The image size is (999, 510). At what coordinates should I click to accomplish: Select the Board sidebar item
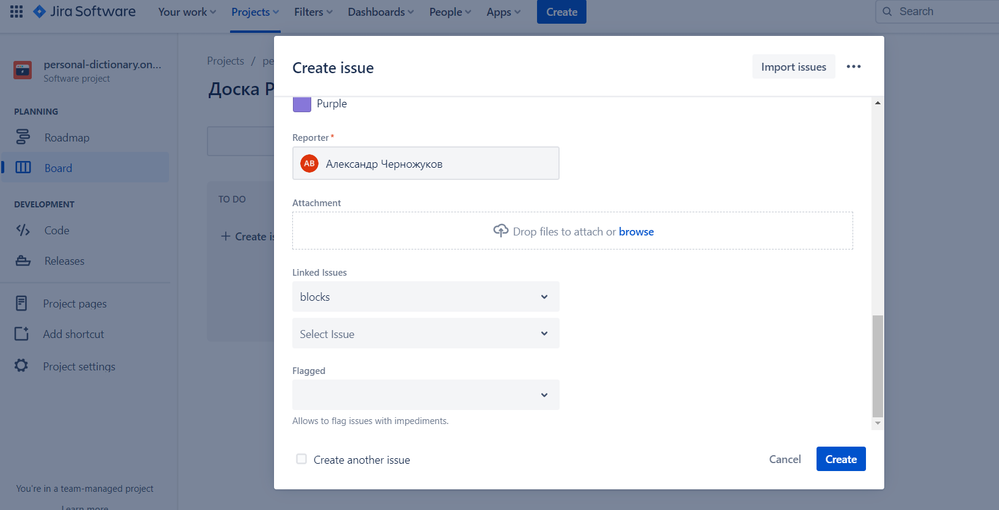click(x=85, y=168)
